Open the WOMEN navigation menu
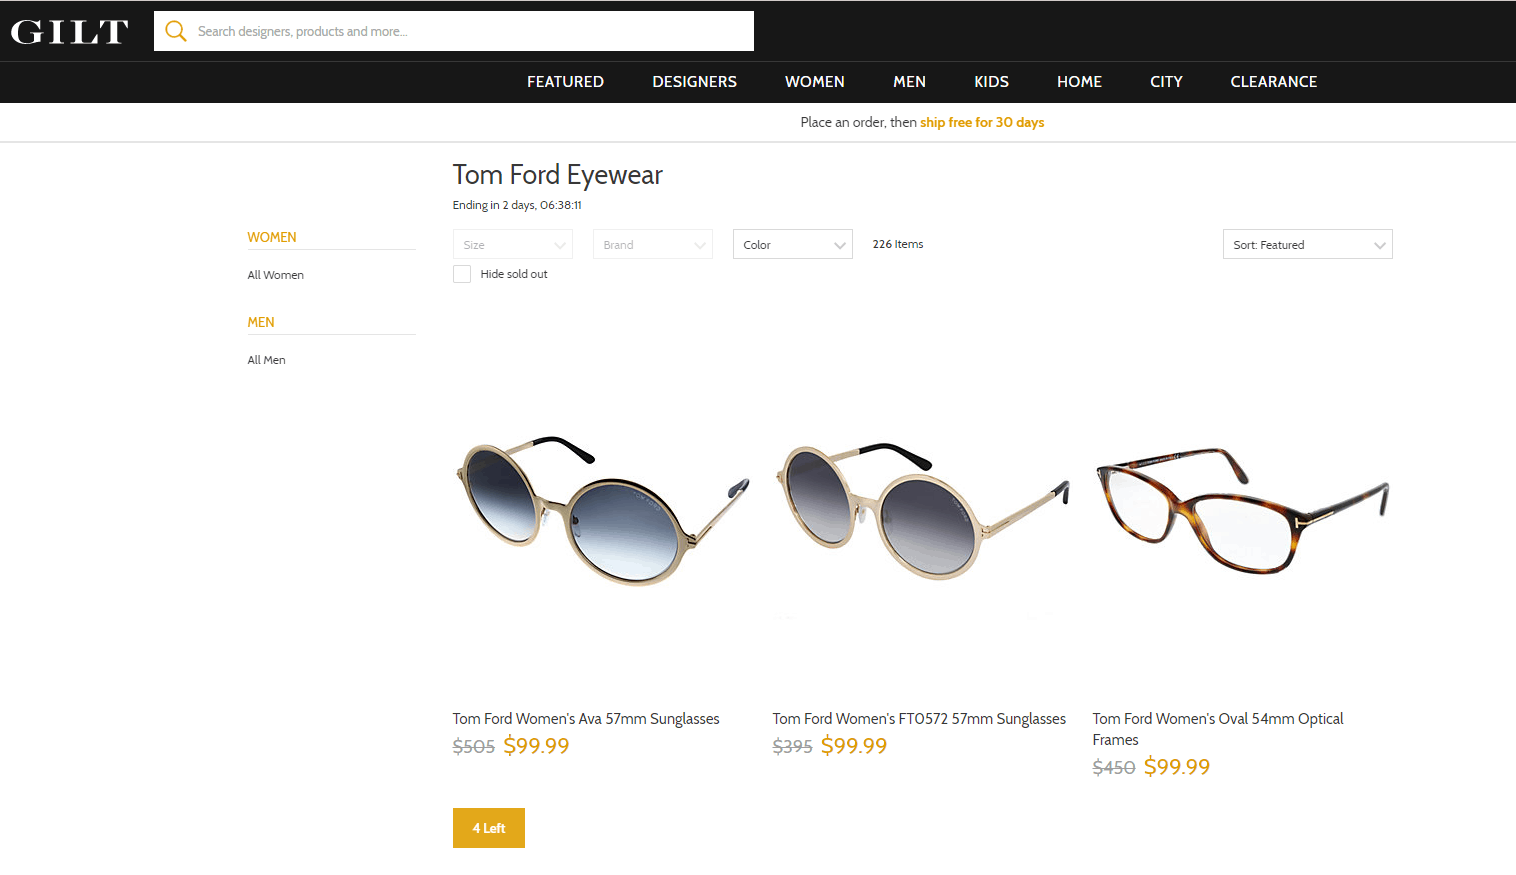Viewport: 1516px width, 875px height. (814, 82)
